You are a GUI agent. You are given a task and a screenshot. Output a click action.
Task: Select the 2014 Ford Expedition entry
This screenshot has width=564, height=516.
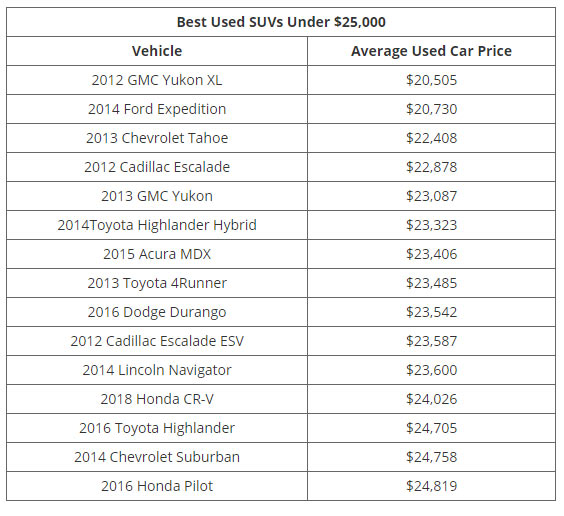point(157,109)
